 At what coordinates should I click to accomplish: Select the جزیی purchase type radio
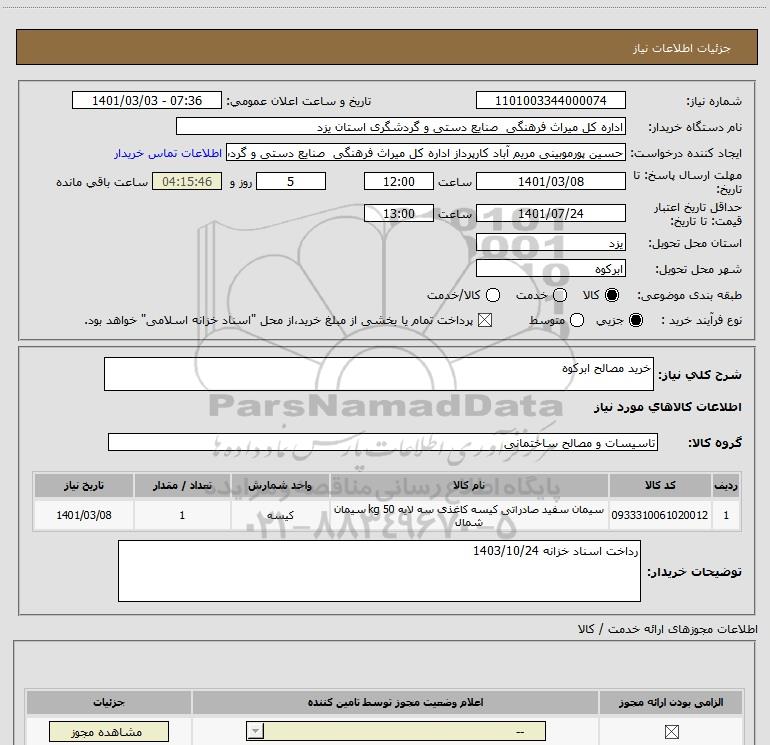click(x=635, y=320)
